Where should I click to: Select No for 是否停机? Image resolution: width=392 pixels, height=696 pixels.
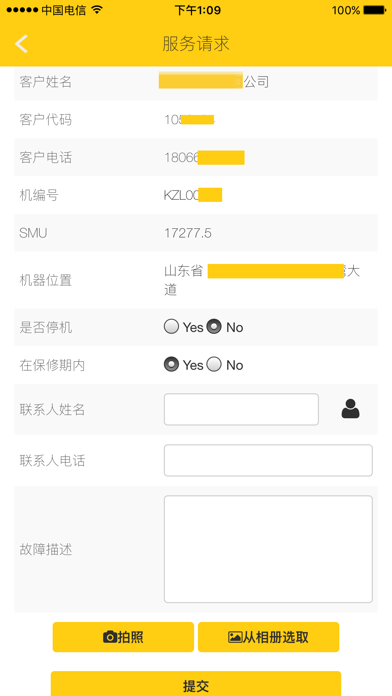[214, 327]
